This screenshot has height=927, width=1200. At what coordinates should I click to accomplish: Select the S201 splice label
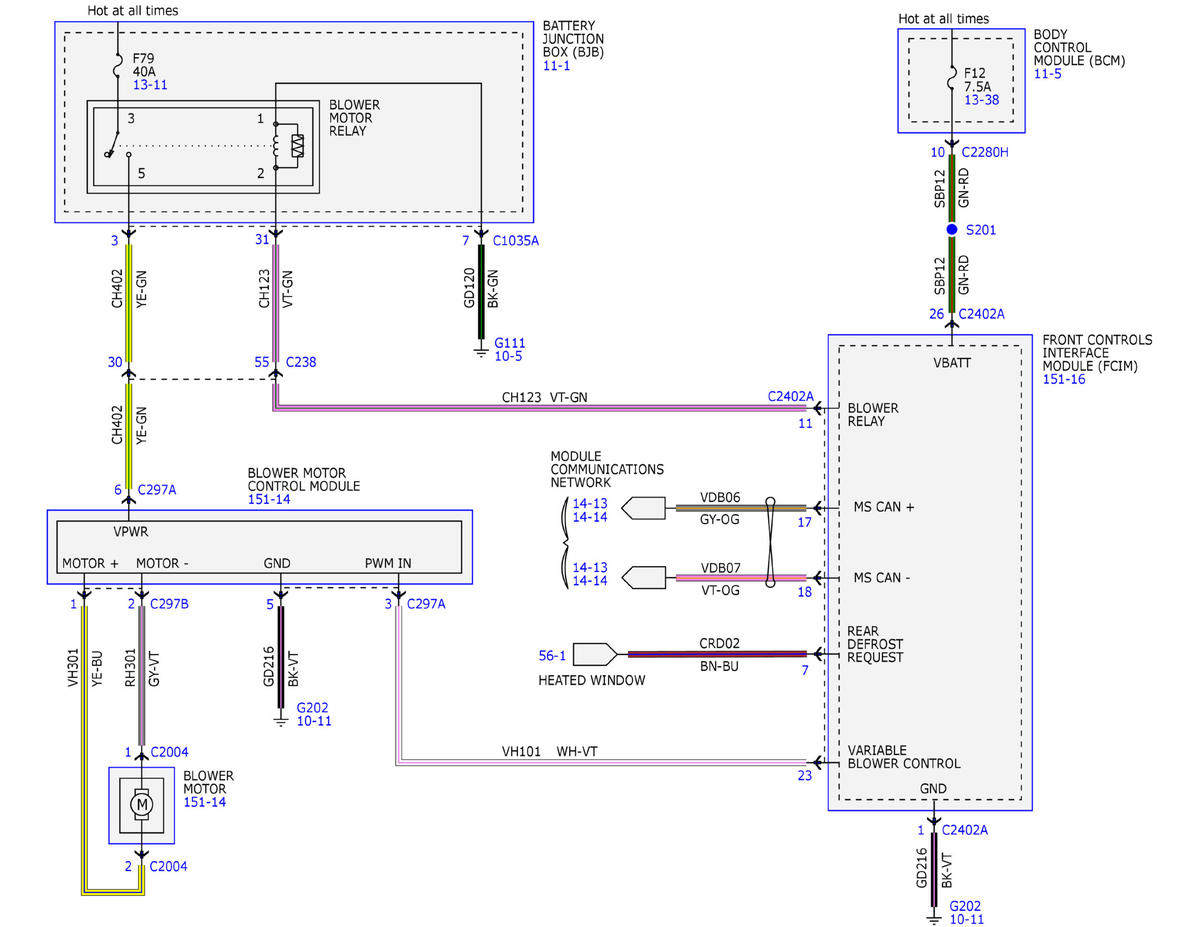pos(981,230)
